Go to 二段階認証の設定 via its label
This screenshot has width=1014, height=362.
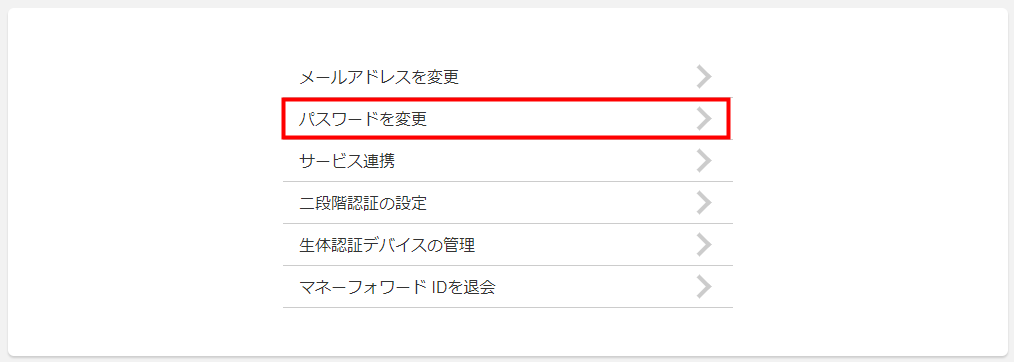[363, 204]
